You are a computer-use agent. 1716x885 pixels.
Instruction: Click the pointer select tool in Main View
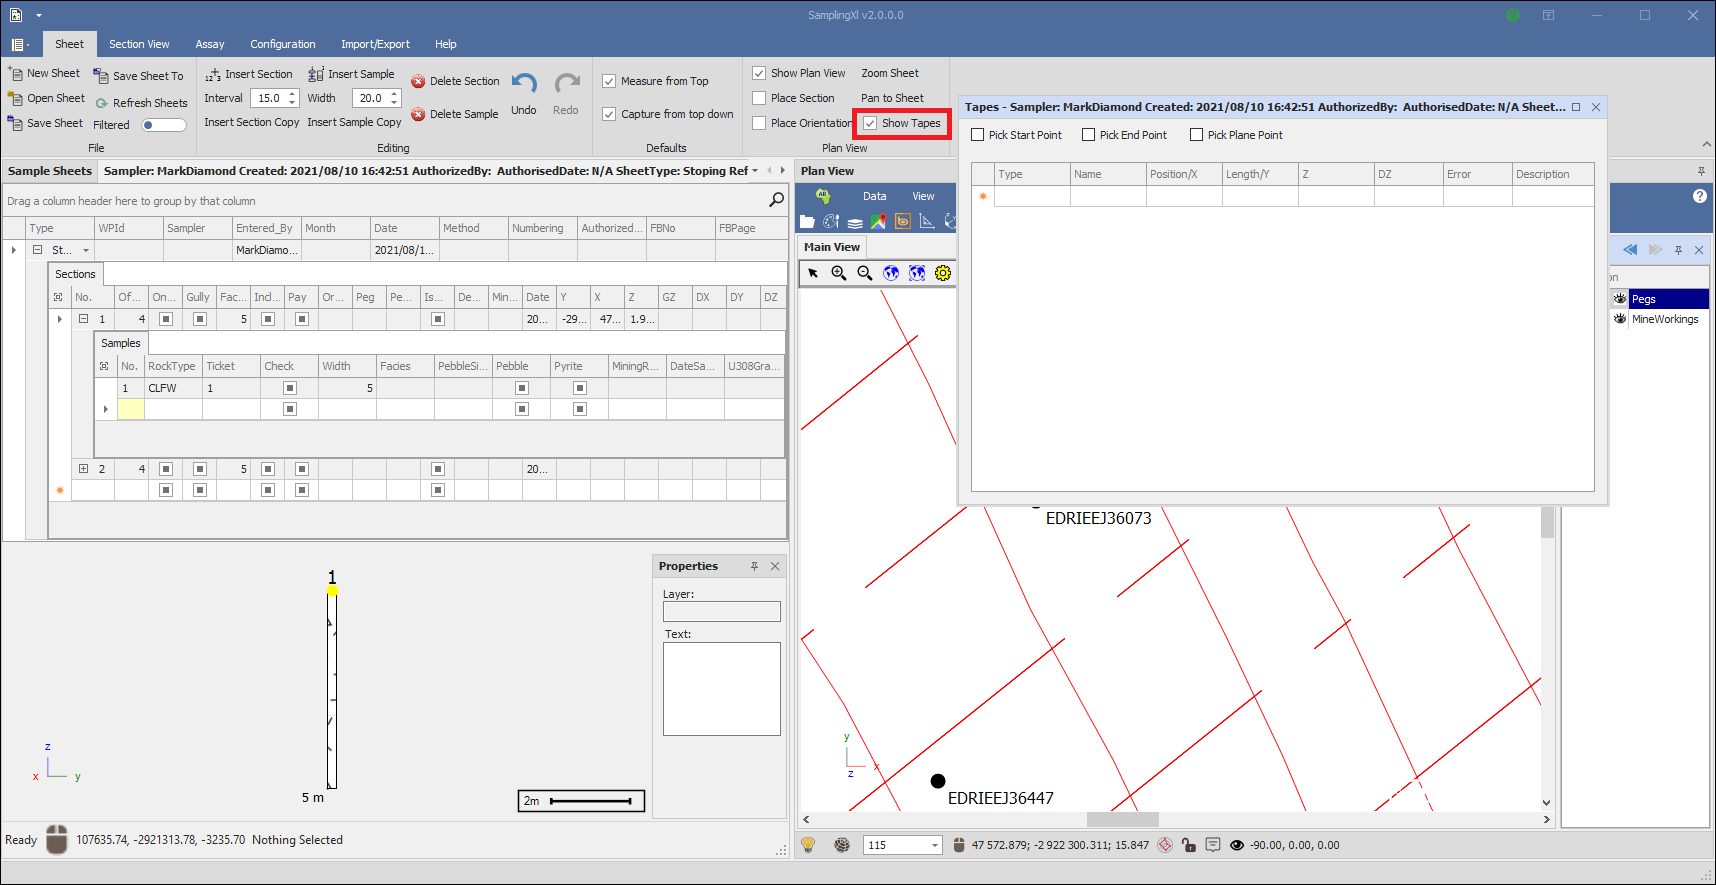(x=813, y=273)
